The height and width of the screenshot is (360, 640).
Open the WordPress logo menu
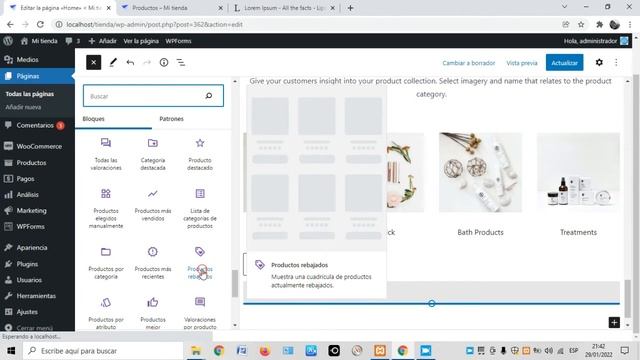point(8,41)
